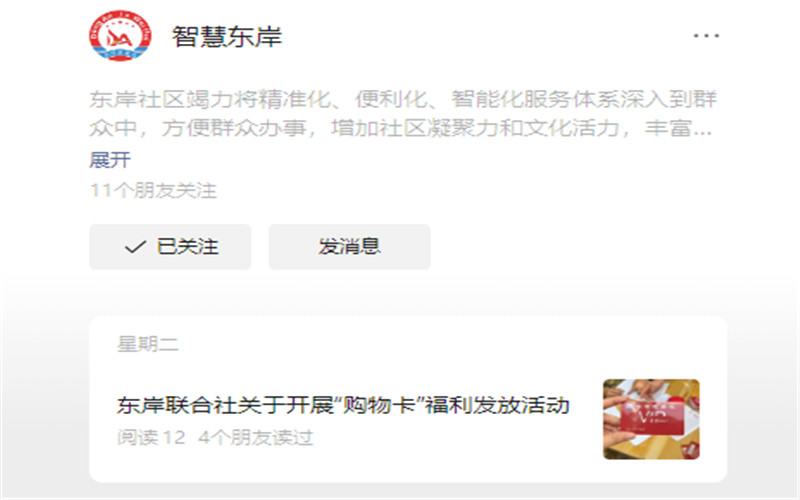
Task: Click description line starting 众中，方便群众办事
Action: point(401,128)
